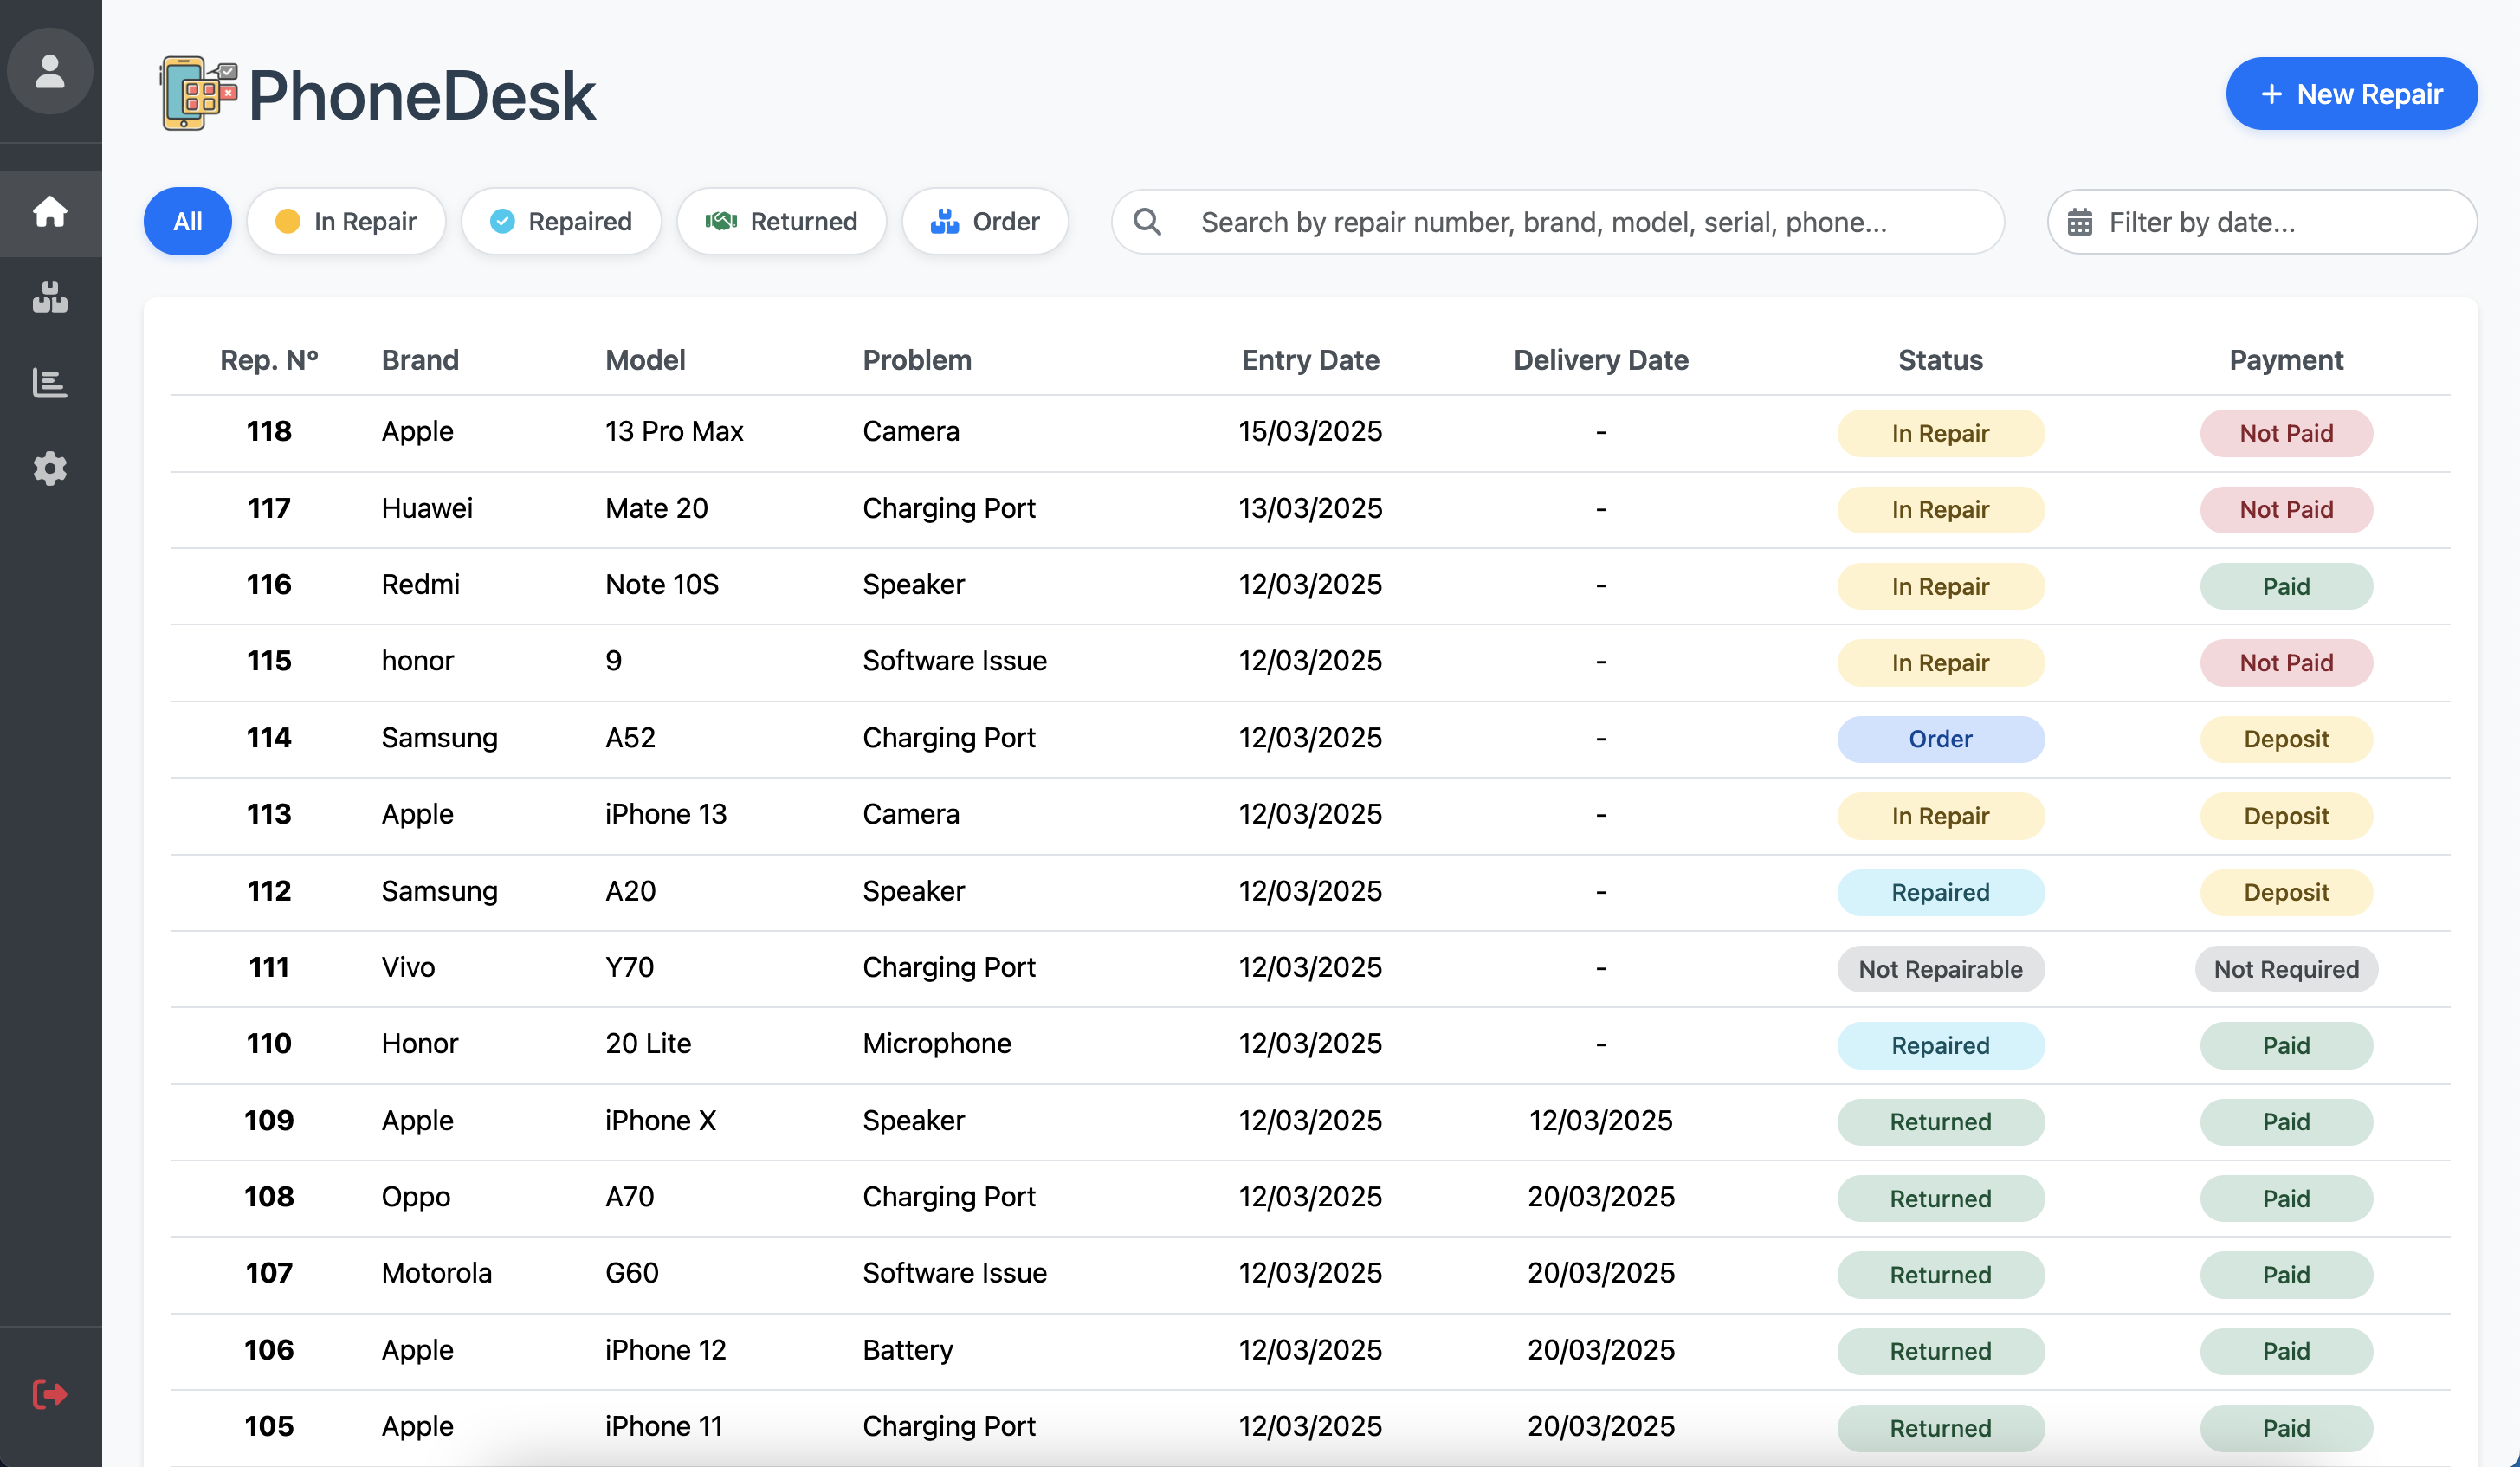
Task: Go to Home in the sidebar
Action: click(x=50, y=212)
